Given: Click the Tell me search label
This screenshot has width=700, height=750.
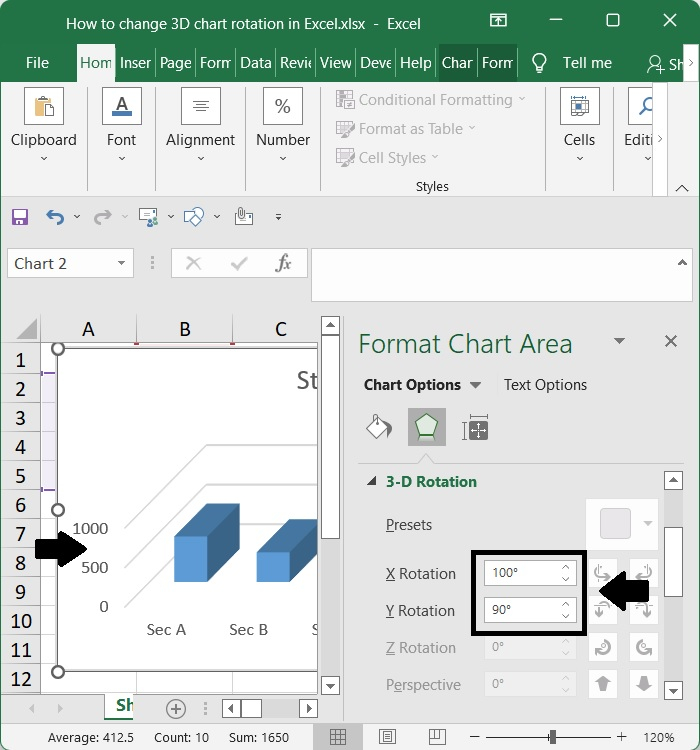Looking at the screenshot, I should coord(587,63).
